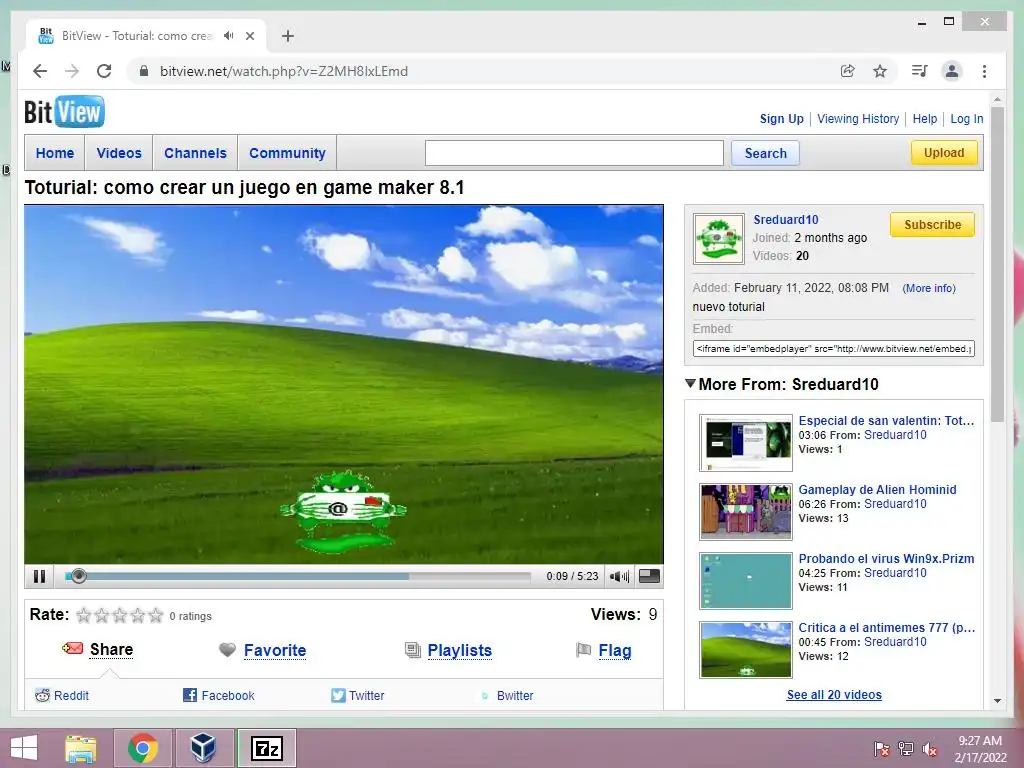The image size is (1024, 768).
Task: Mute tab via speaker icon
Action: coord(228,36)
